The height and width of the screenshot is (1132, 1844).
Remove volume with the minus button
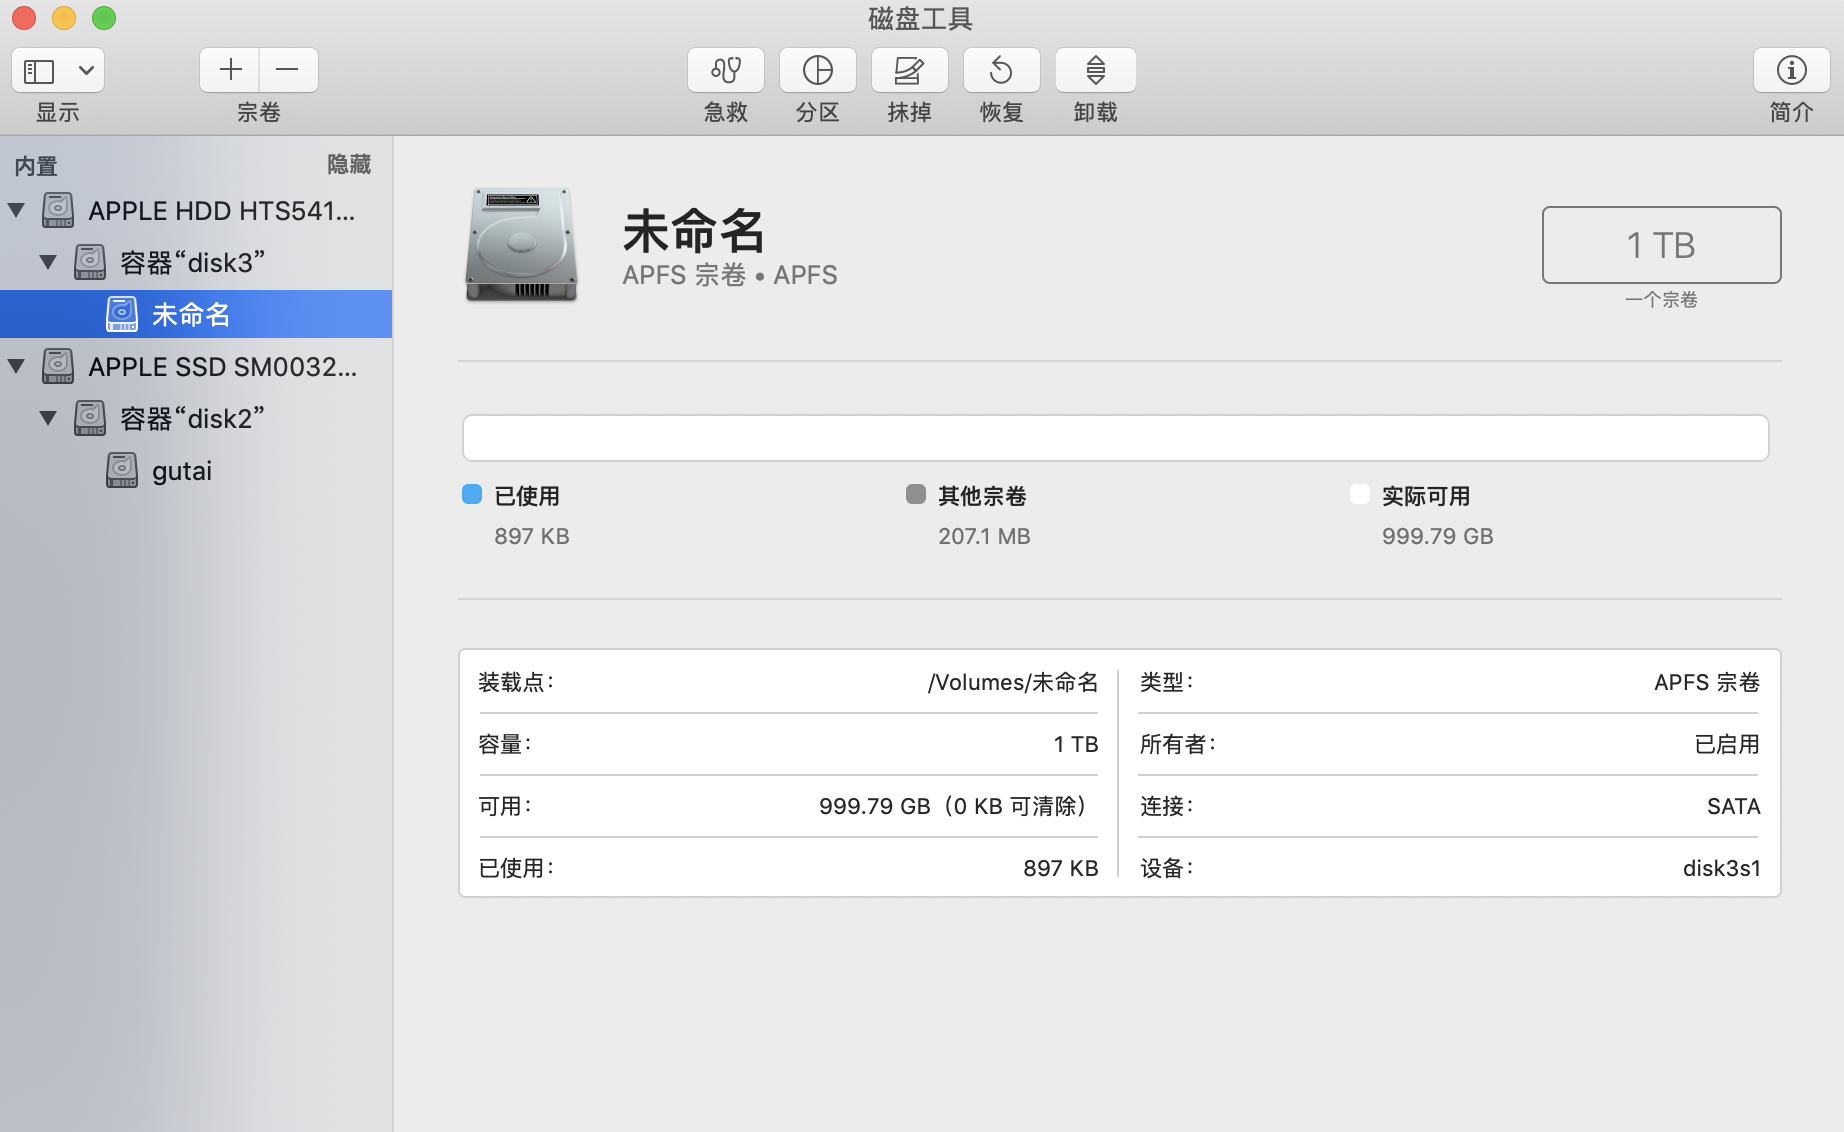point(288,70)
